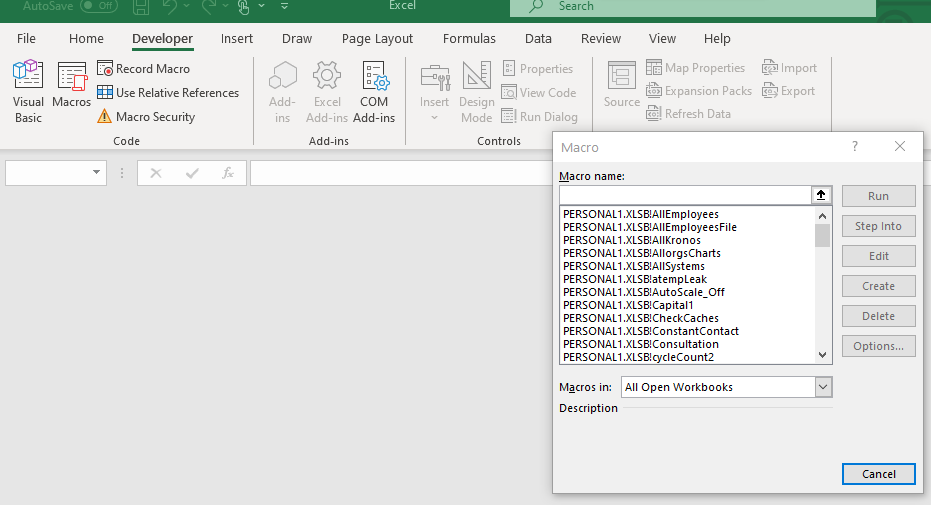The width and height of the screenshot is (931, 505).
Task: Open the Draw tab
Action: pyautogui.click(x=297, y=39)
